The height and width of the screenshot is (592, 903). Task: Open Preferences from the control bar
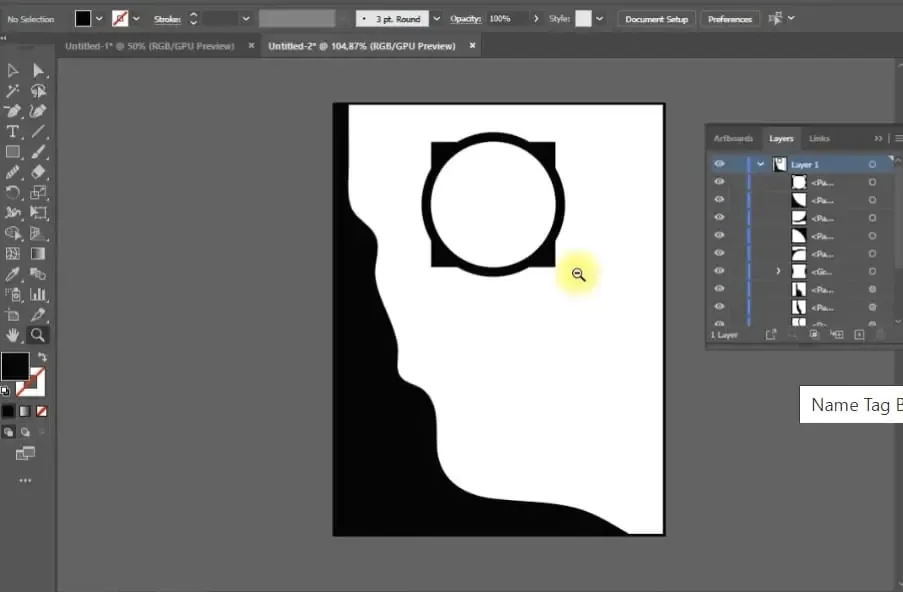click(x=730, y=19)
